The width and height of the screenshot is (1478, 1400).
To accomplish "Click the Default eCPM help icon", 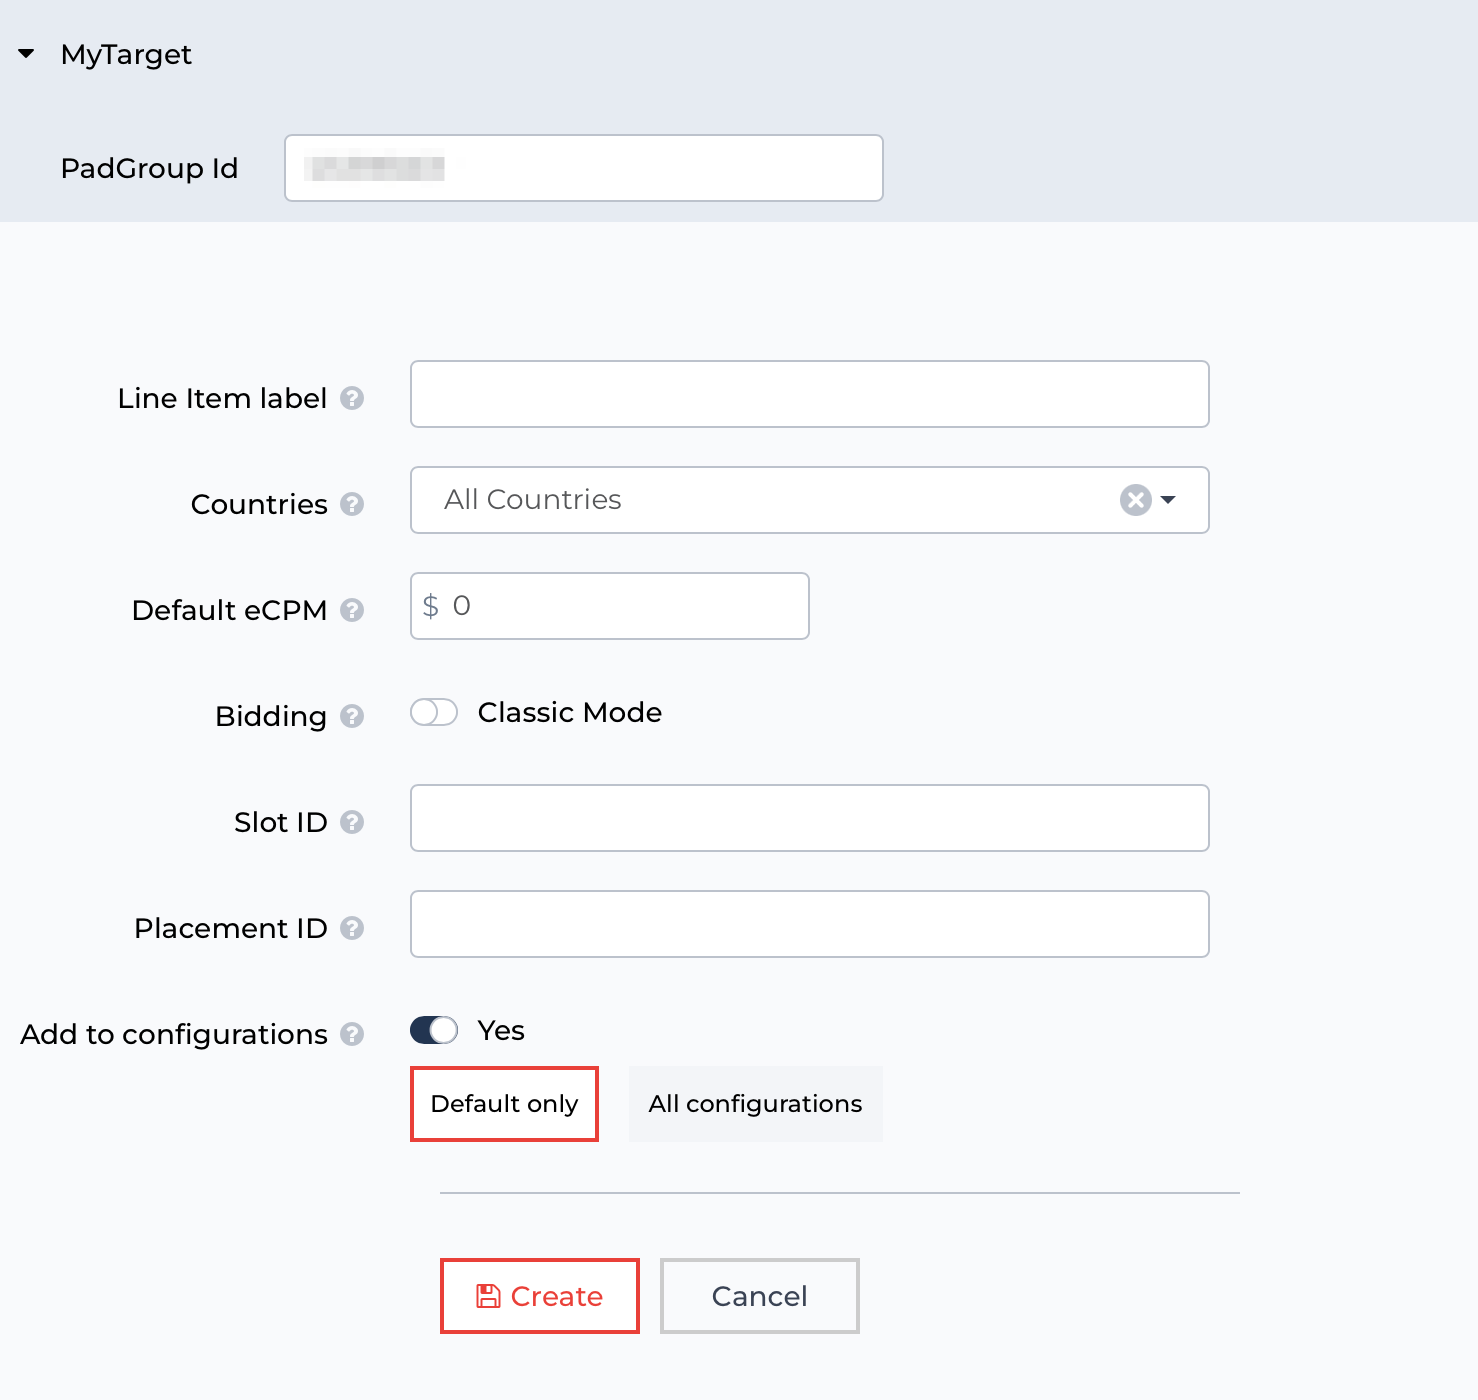I will tap(352, 610).
